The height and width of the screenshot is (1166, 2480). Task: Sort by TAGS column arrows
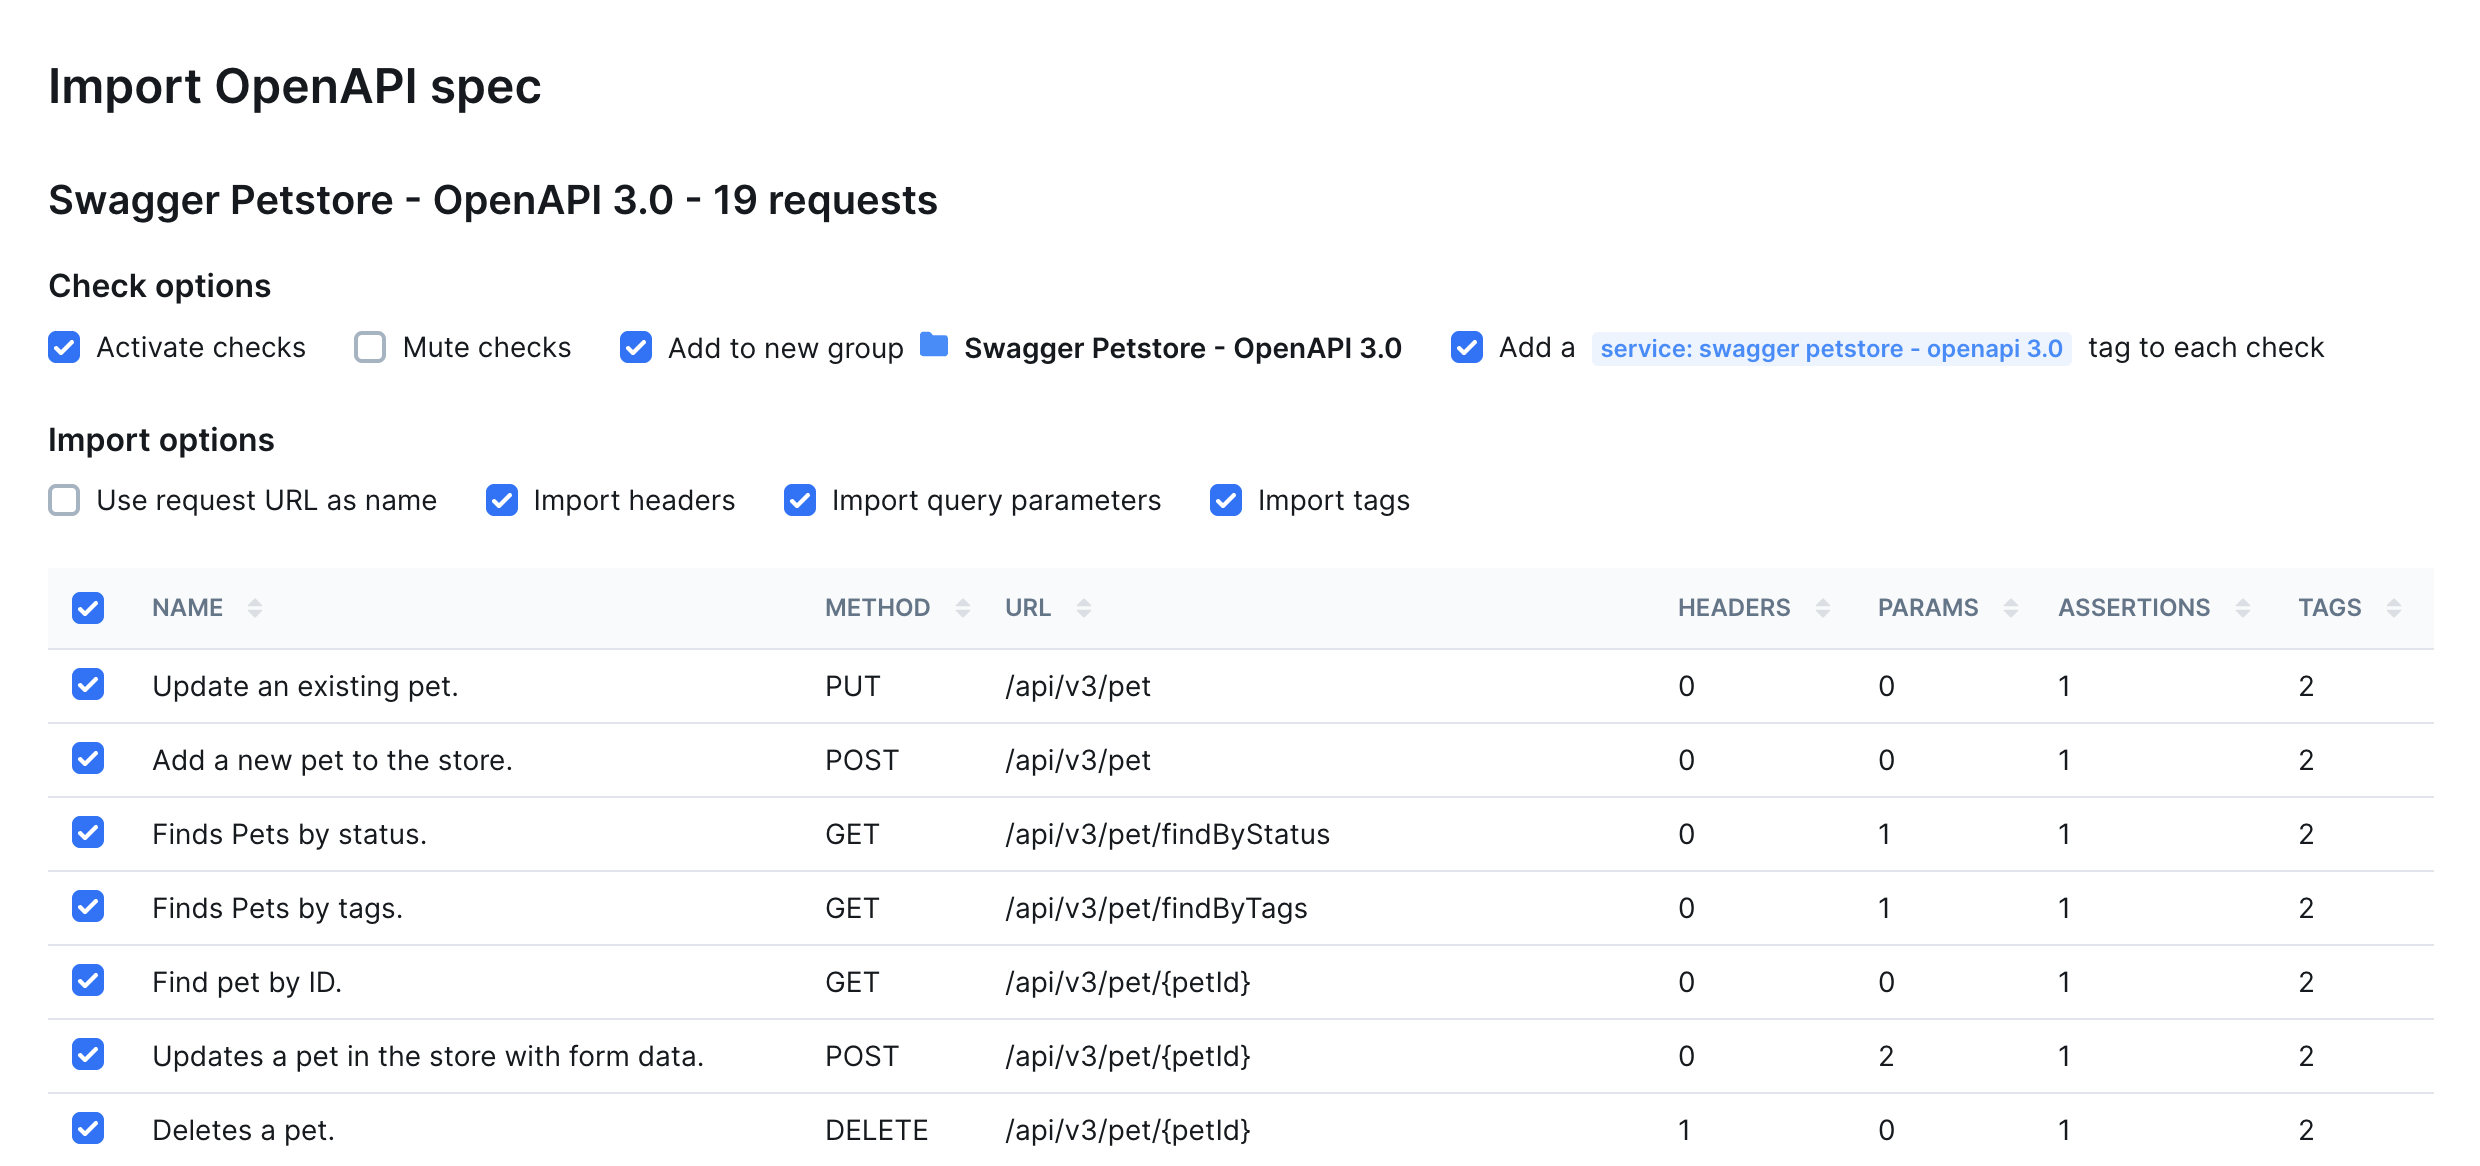(2394, 608)
